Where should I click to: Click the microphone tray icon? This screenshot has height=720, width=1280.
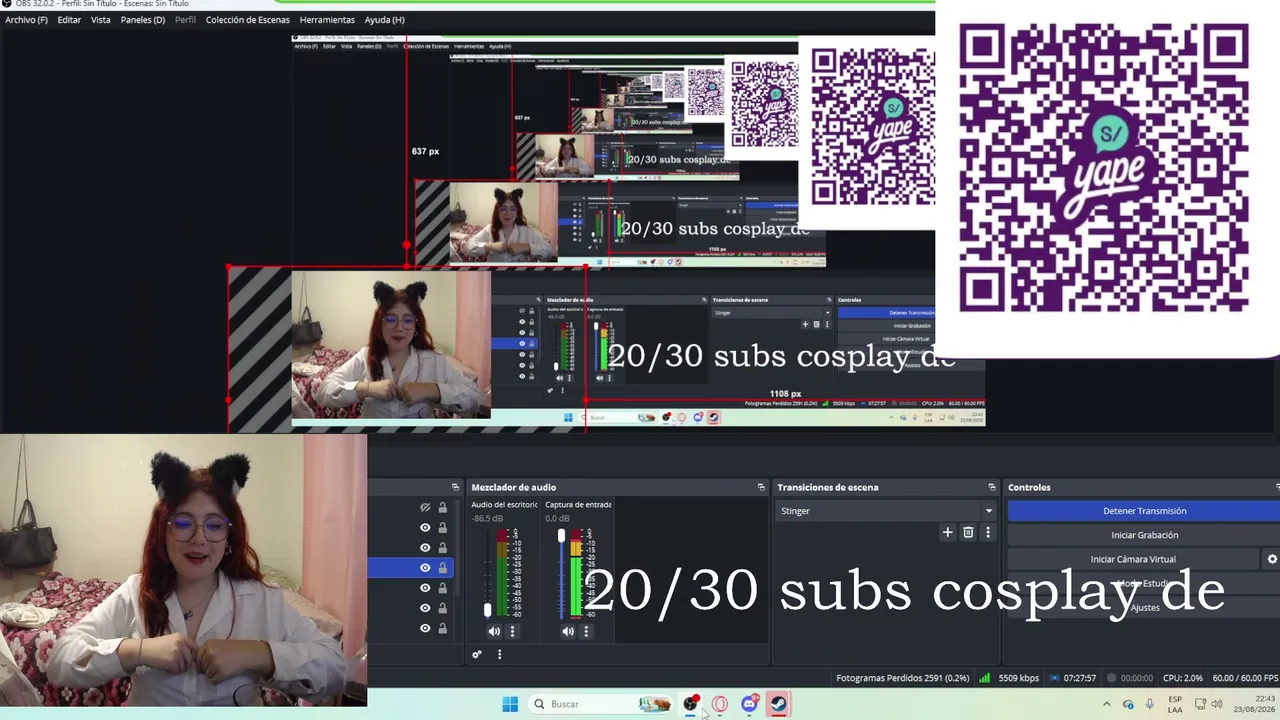1149,704
